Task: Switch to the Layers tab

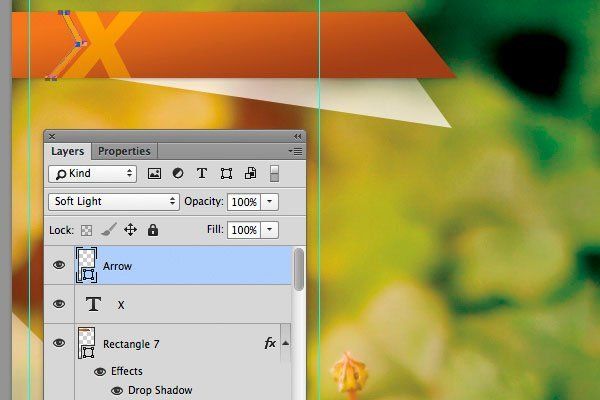Action: pos(68,151)
